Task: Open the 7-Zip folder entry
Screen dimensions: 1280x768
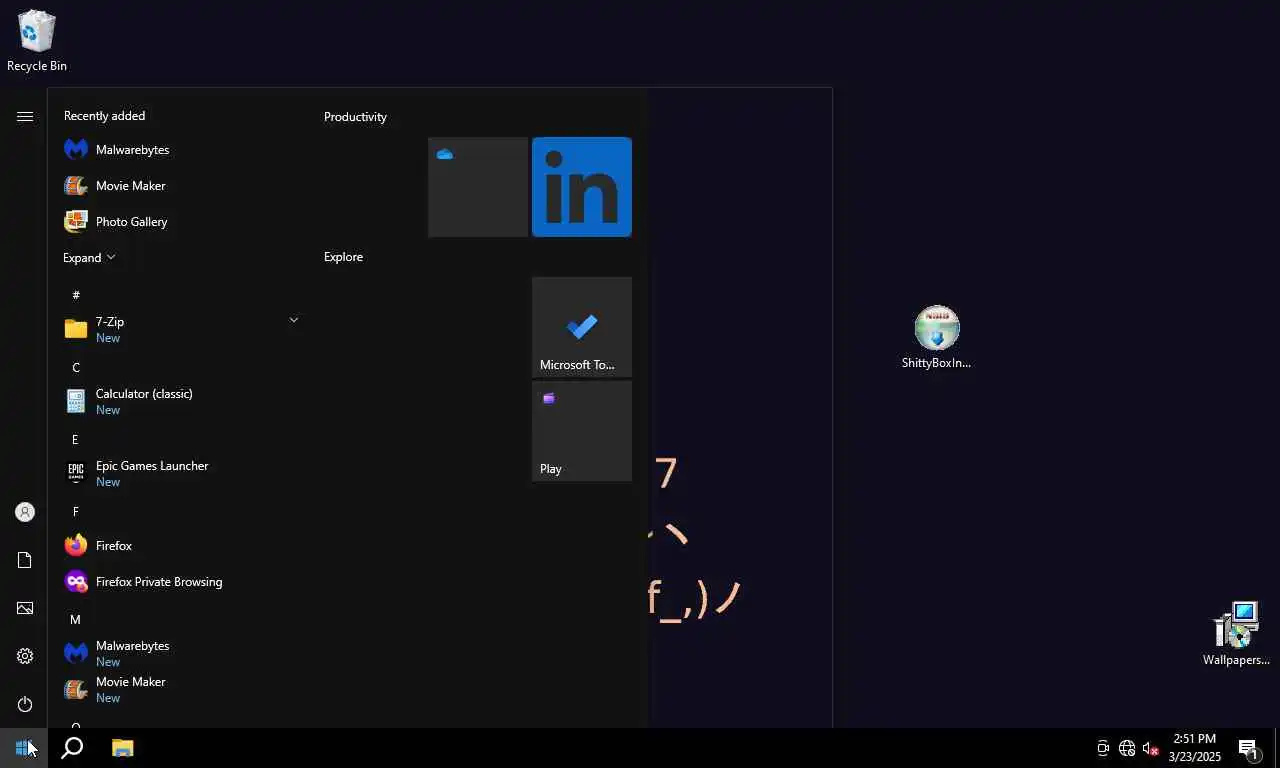Action: point(180,329)
